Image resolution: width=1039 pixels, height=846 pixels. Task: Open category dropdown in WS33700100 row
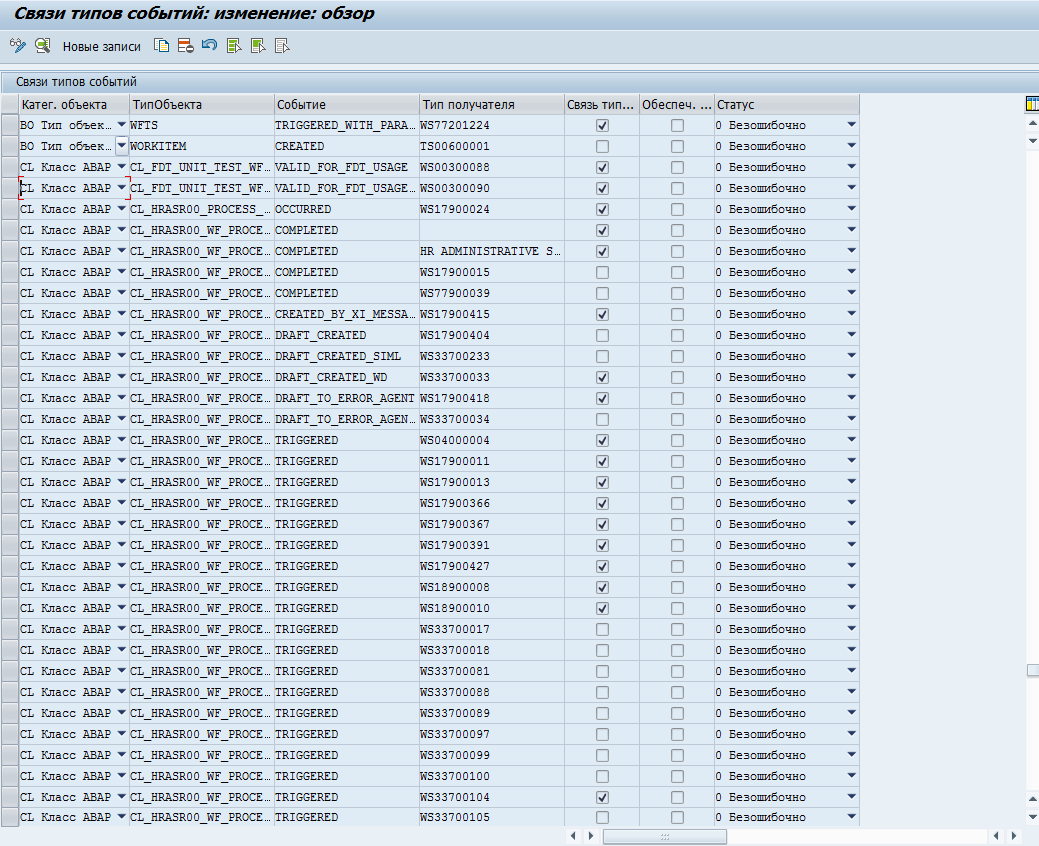pyautogui.click(x=121, y=775)
